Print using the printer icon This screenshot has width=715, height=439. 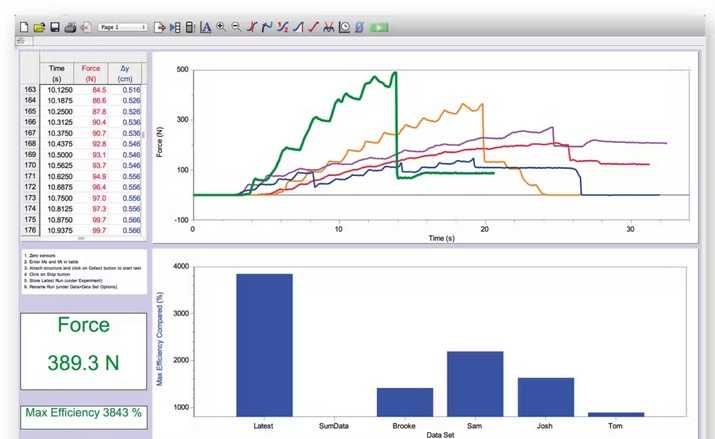70,27
